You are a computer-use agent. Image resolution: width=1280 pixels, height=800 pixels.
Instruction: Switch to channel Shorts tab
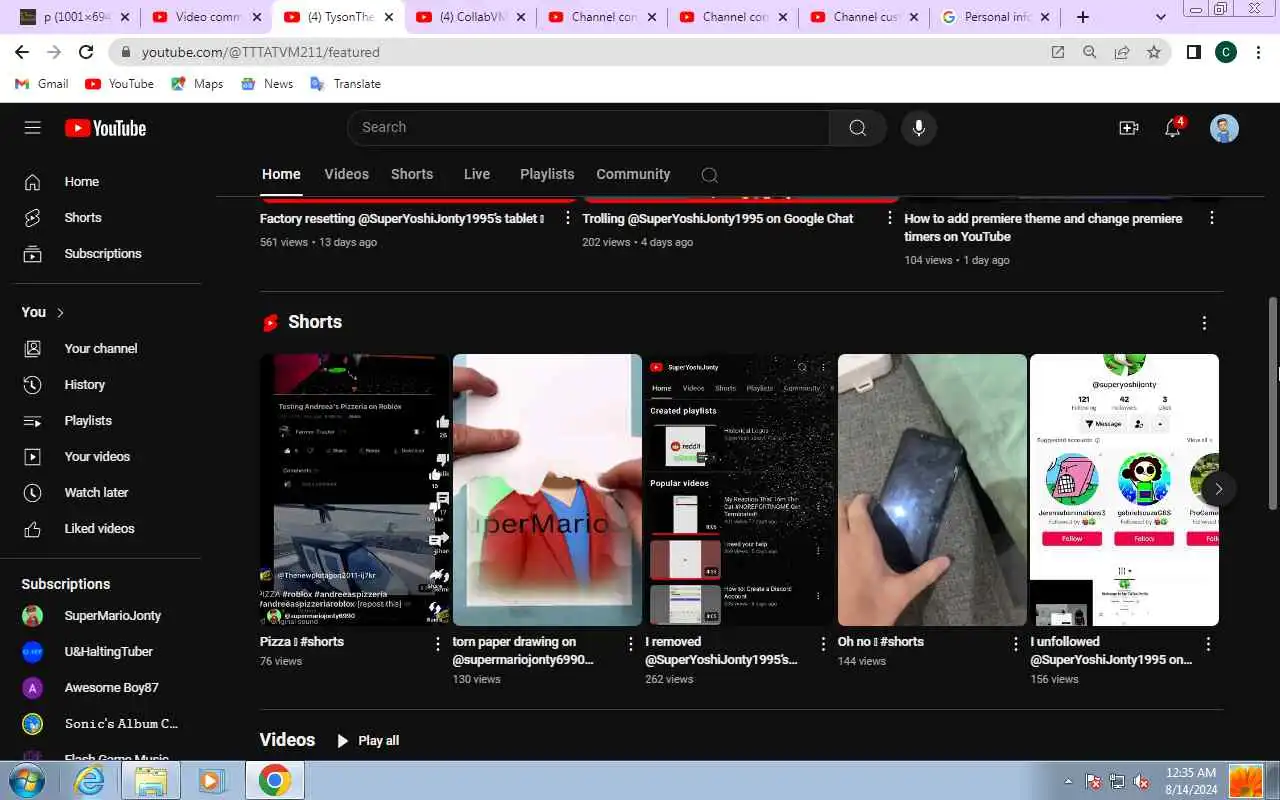point(412,174)
